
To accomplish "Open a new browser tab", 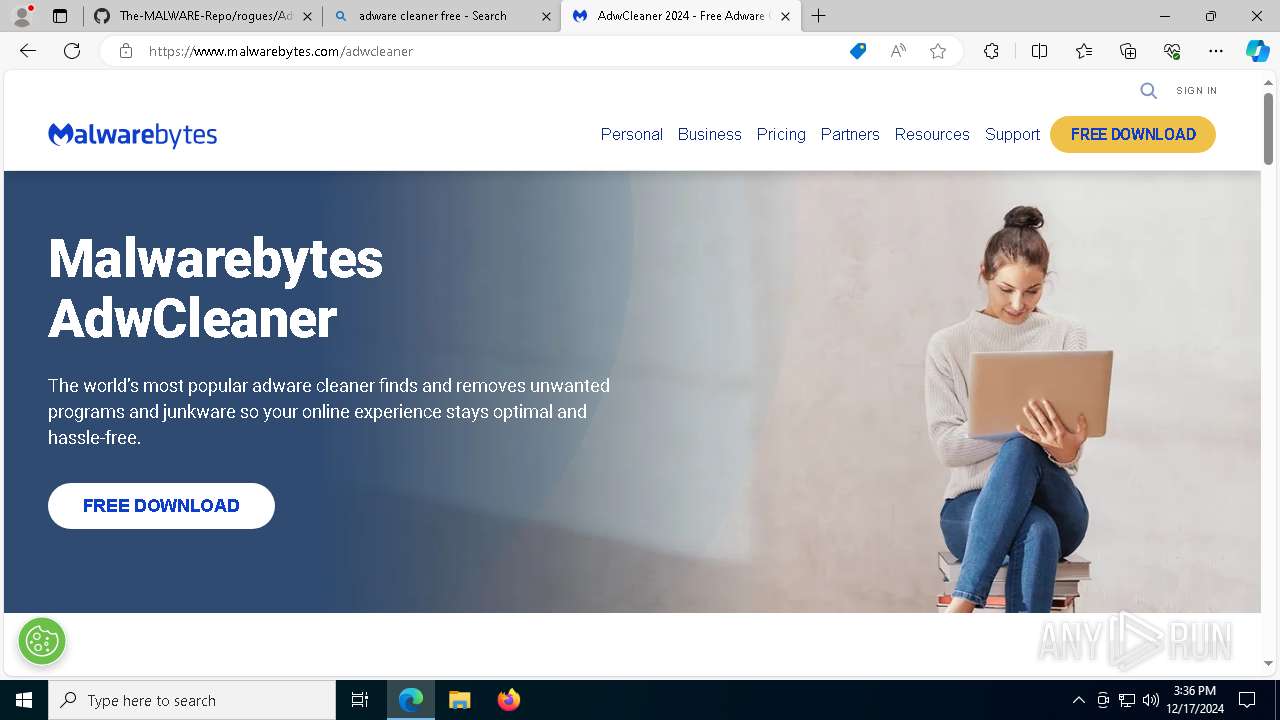I will (819, 16).
